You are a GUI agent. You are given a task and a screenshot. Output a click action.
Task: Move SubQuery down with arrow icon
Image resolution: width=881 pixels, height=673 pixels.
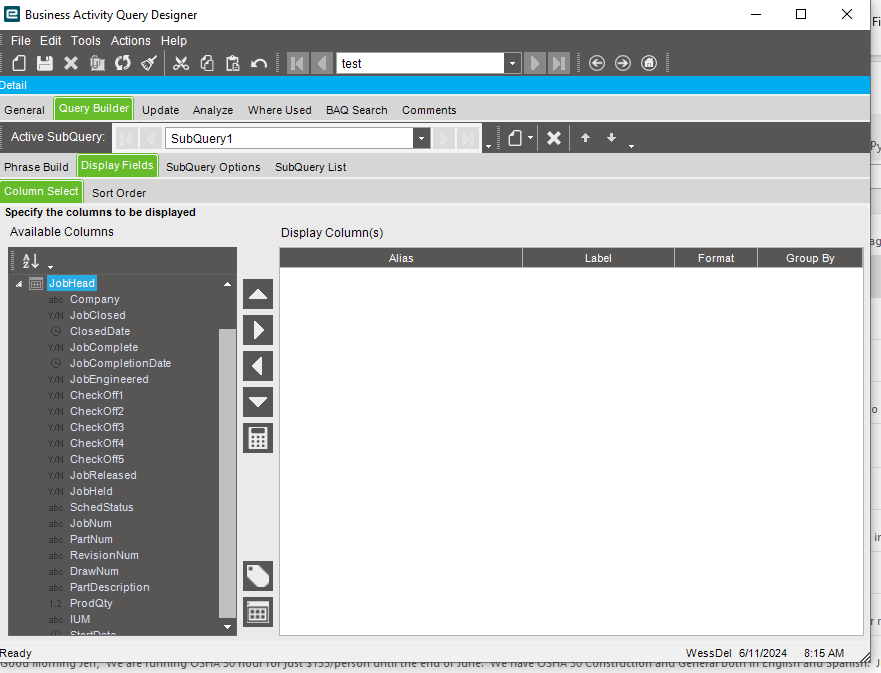pos(611,138)
